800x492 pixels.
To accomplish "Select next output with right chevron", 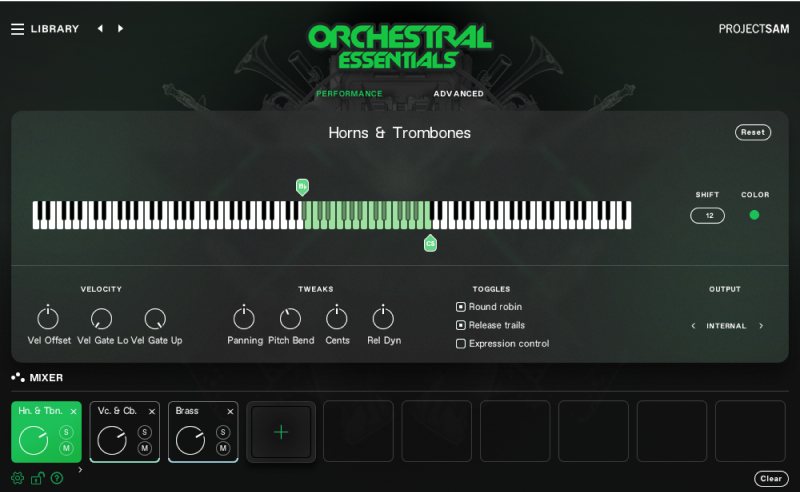I will tap(761, 326).
